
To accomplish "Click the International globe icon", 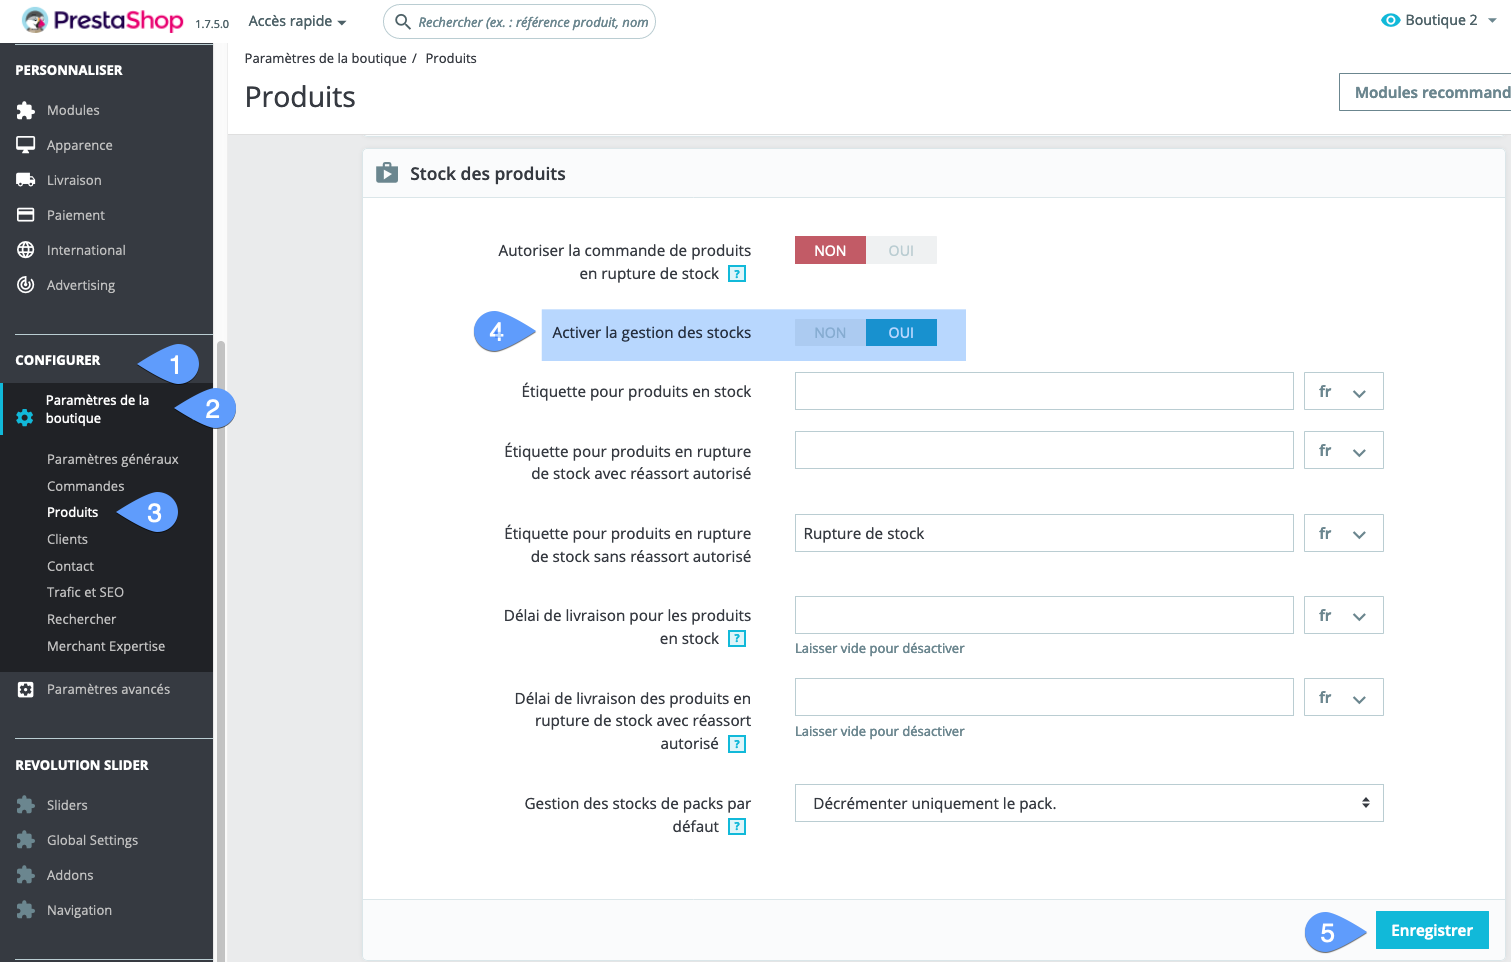I will click(26, 250).
